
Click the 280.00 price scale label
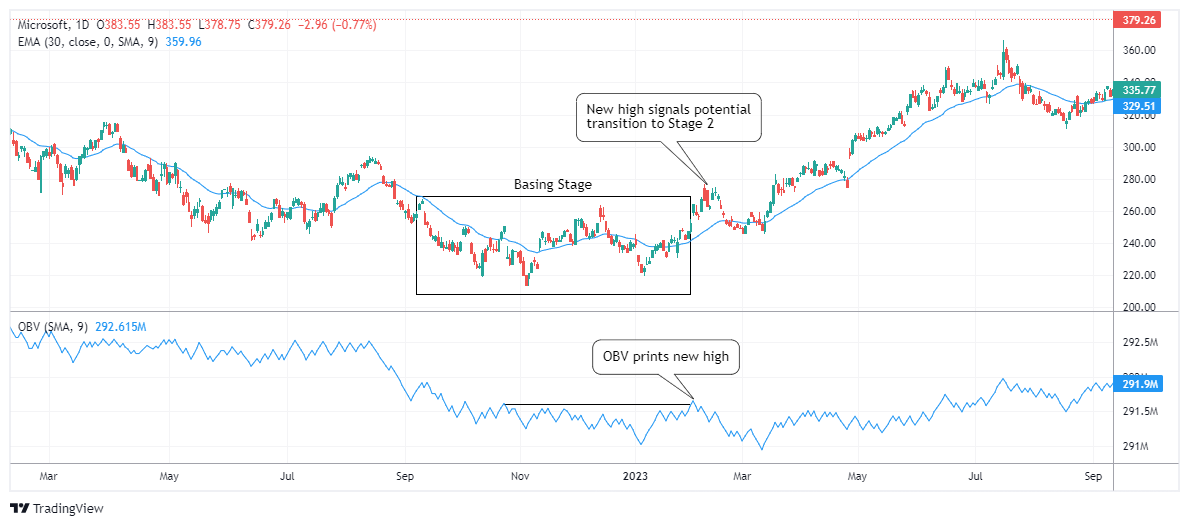click(1139, 180)
